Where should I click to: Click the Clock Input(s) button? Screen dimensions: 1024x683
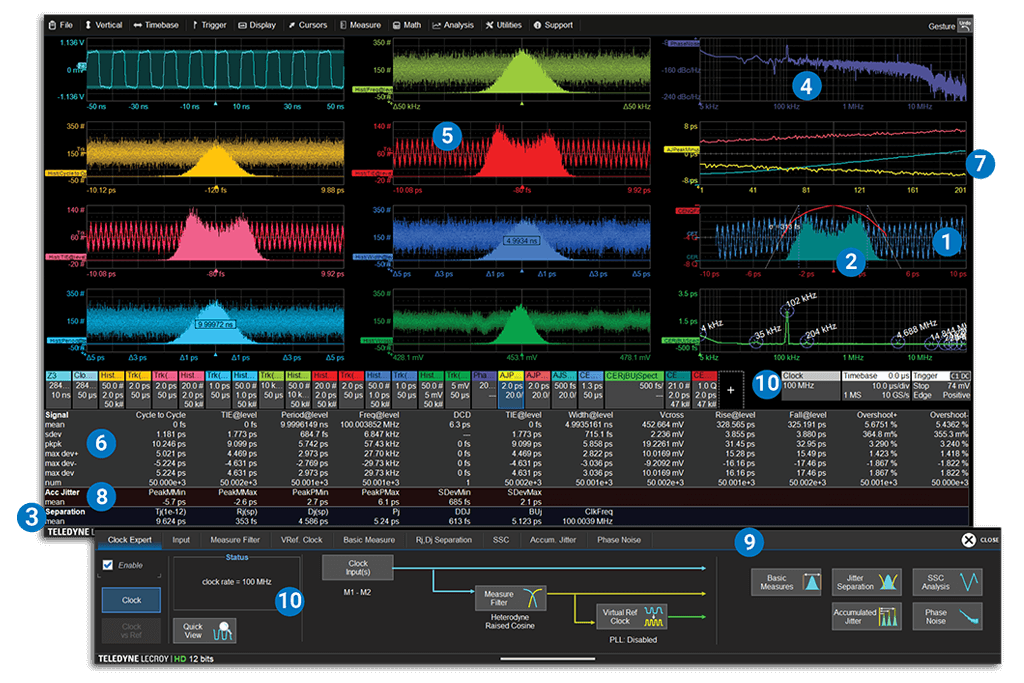pos(357,569)
